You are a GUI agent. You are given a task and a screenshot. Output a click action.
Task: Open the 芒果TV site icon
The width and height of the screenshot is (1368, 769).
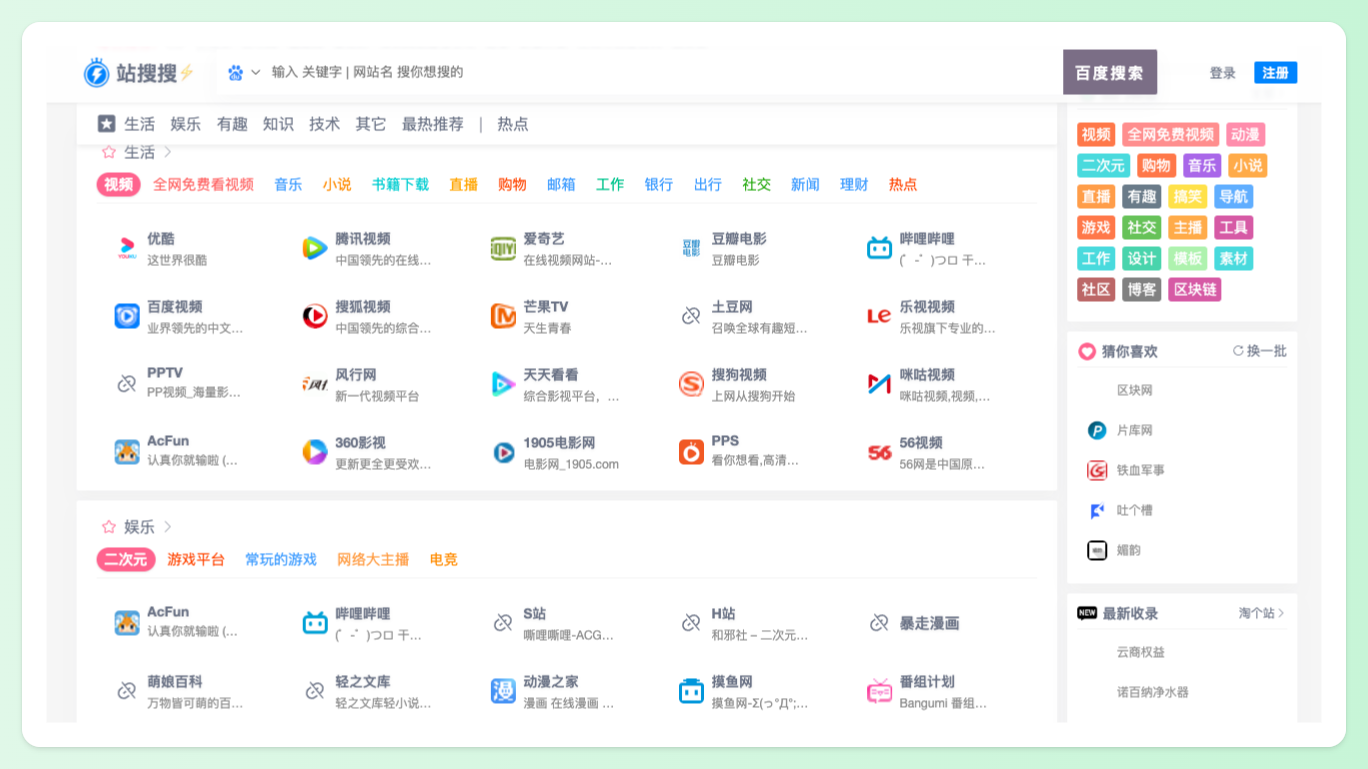click(503, 316)
